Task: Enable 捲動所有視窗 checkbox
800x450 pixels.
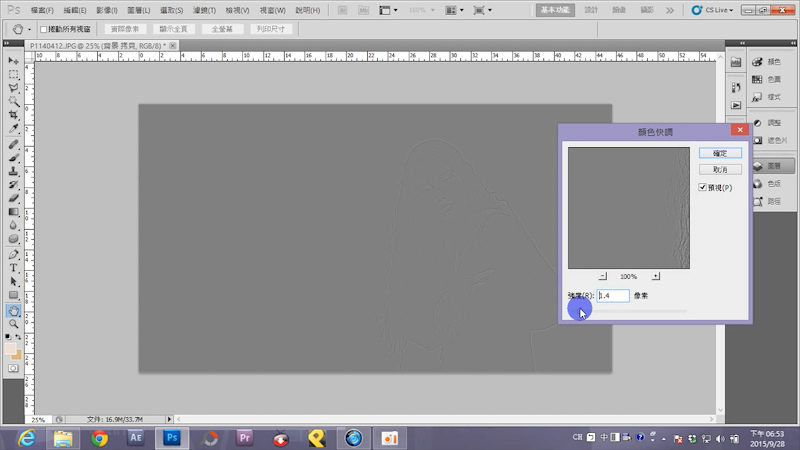Action: point(45,30)
